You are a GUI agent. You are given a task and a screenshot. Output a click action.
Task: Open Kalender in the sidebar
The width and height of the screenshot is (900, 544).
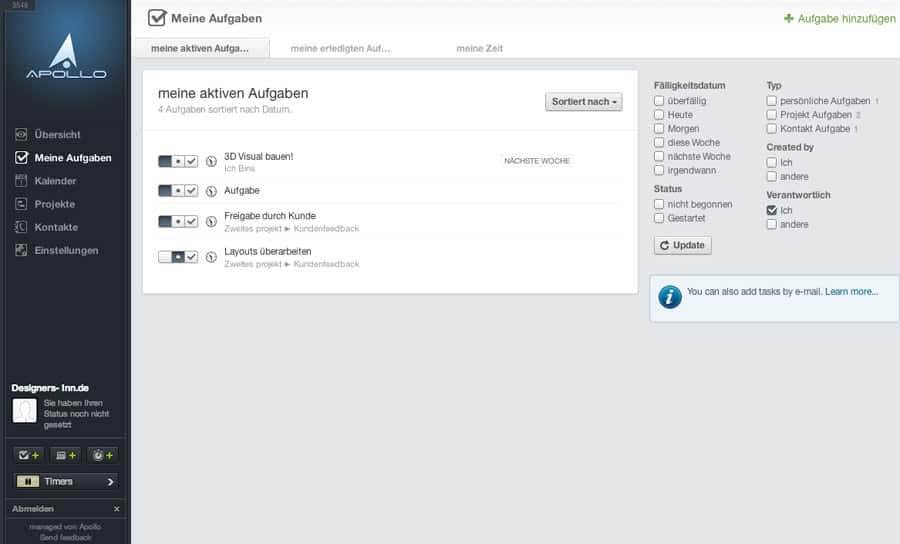(x=55, y=181)
